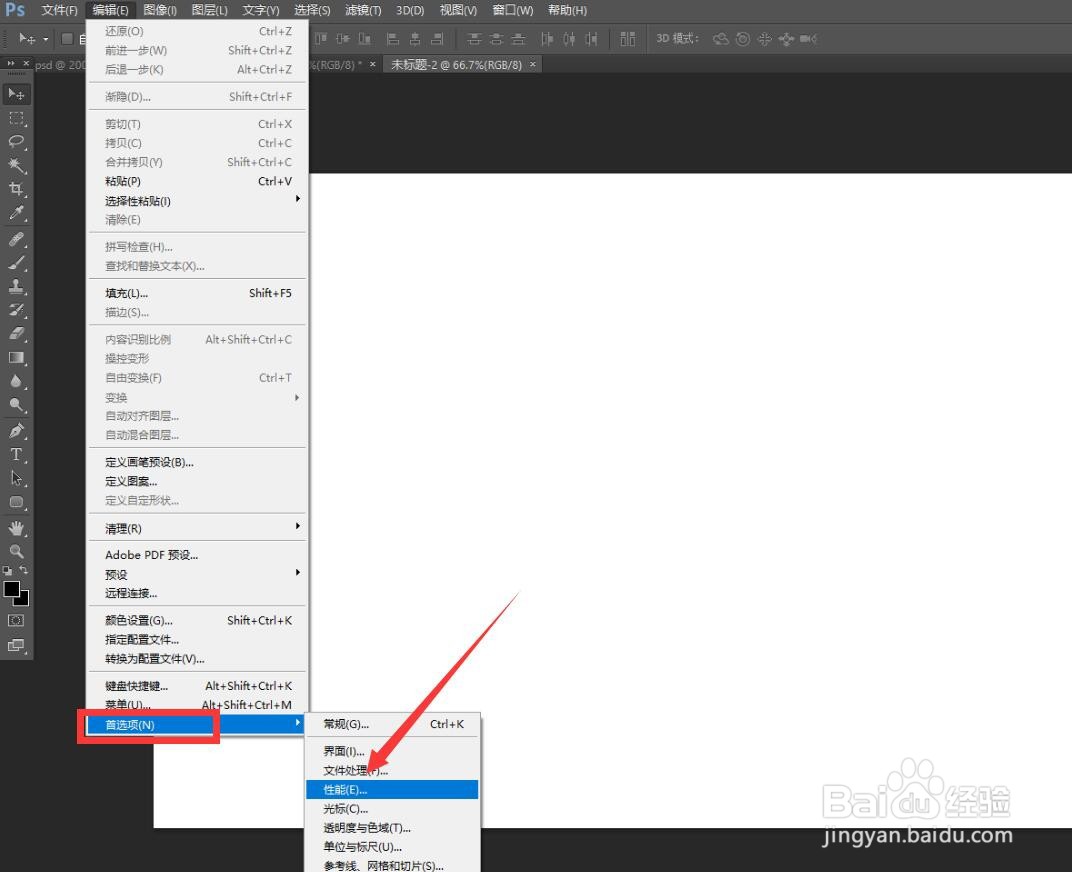Click the 3D roll mode icon
The width and height of the screenshot is (1072, 872).
click(x=742, y=39)
